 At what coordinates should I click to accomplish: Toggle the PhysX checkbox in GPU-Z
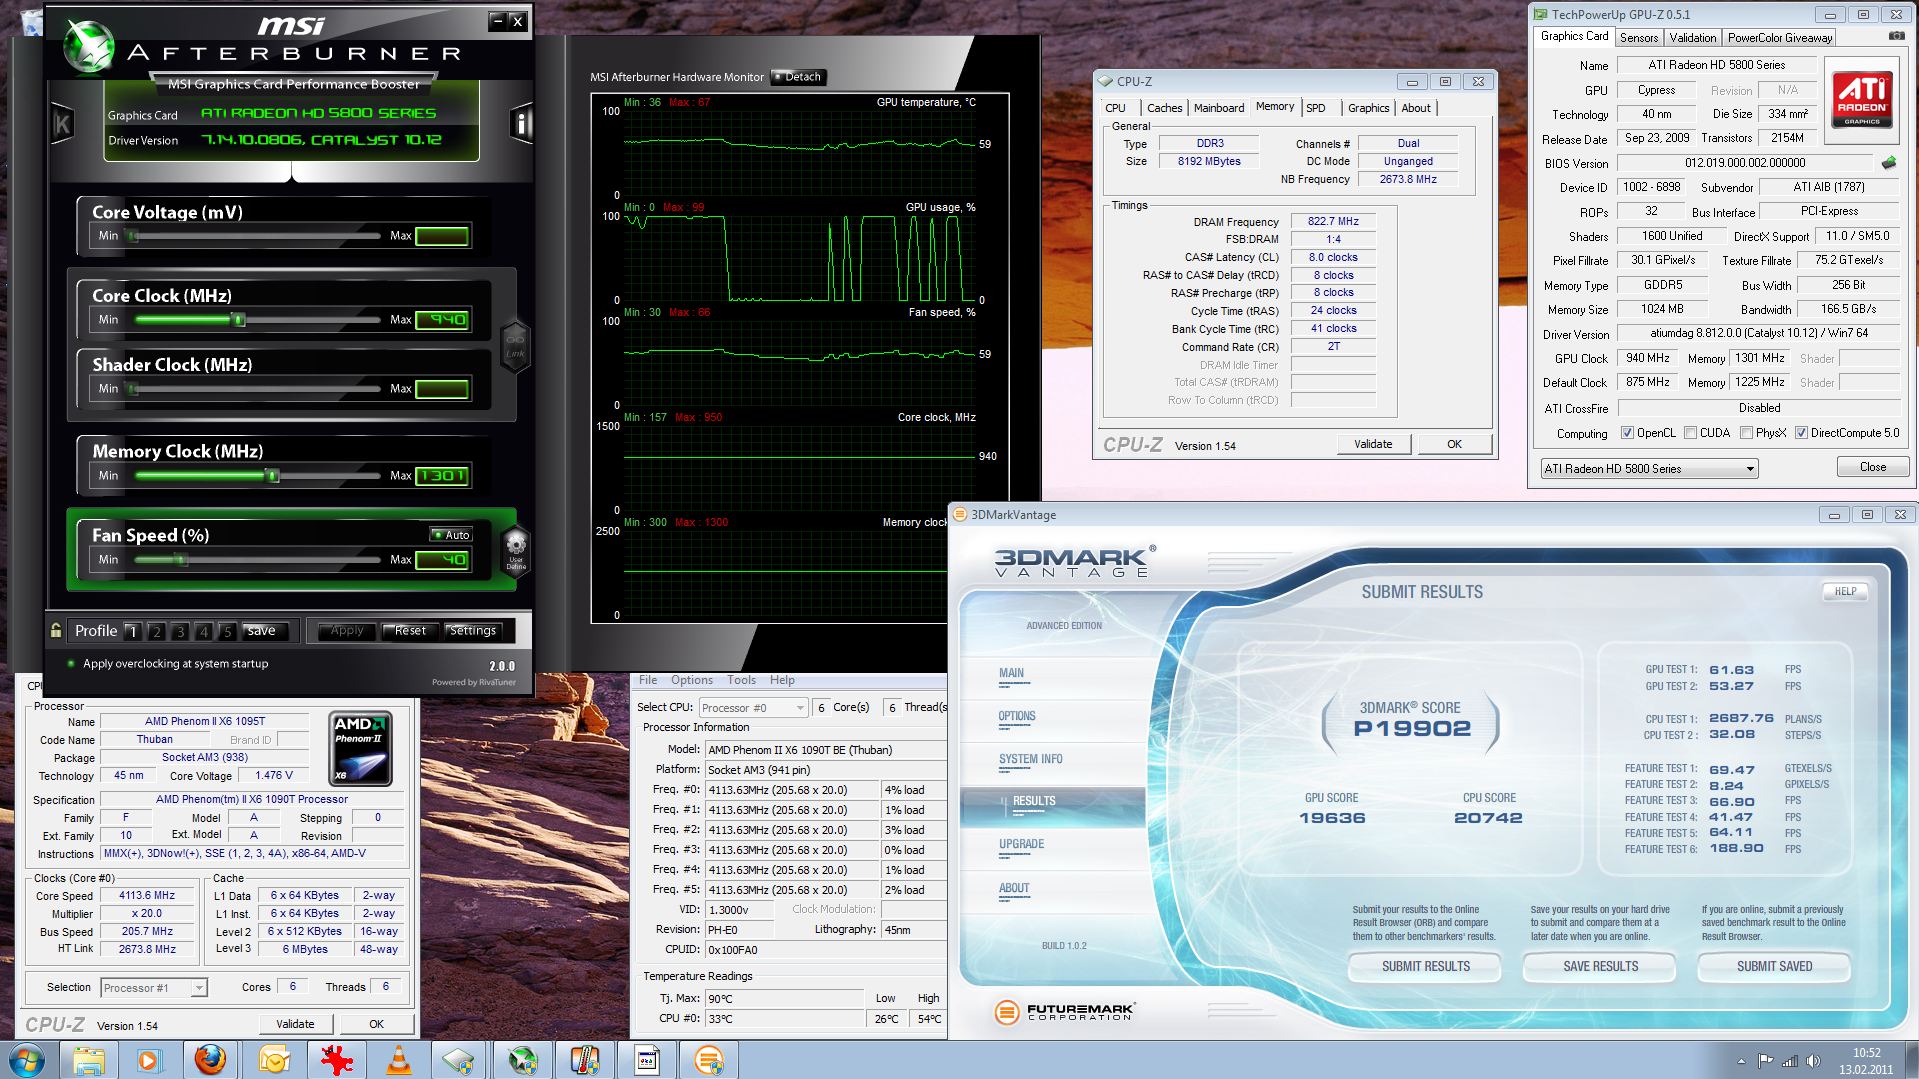[1746, 433]
